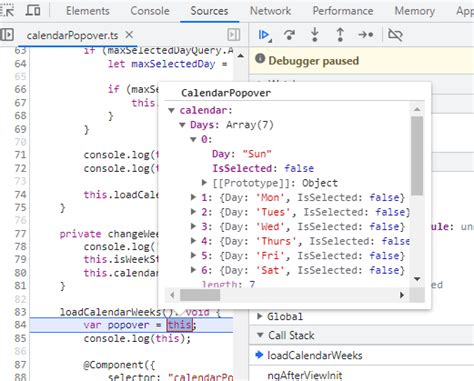This screenshot has width=474, height=381.
Task: Resume script execution
Action: pyautogui.click(x=265, y=35)
